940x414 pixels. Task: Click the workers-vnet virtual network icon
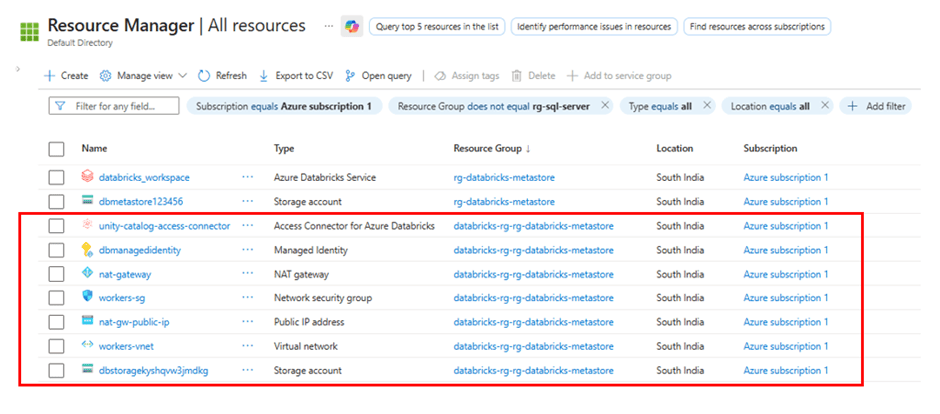(88, 346)
